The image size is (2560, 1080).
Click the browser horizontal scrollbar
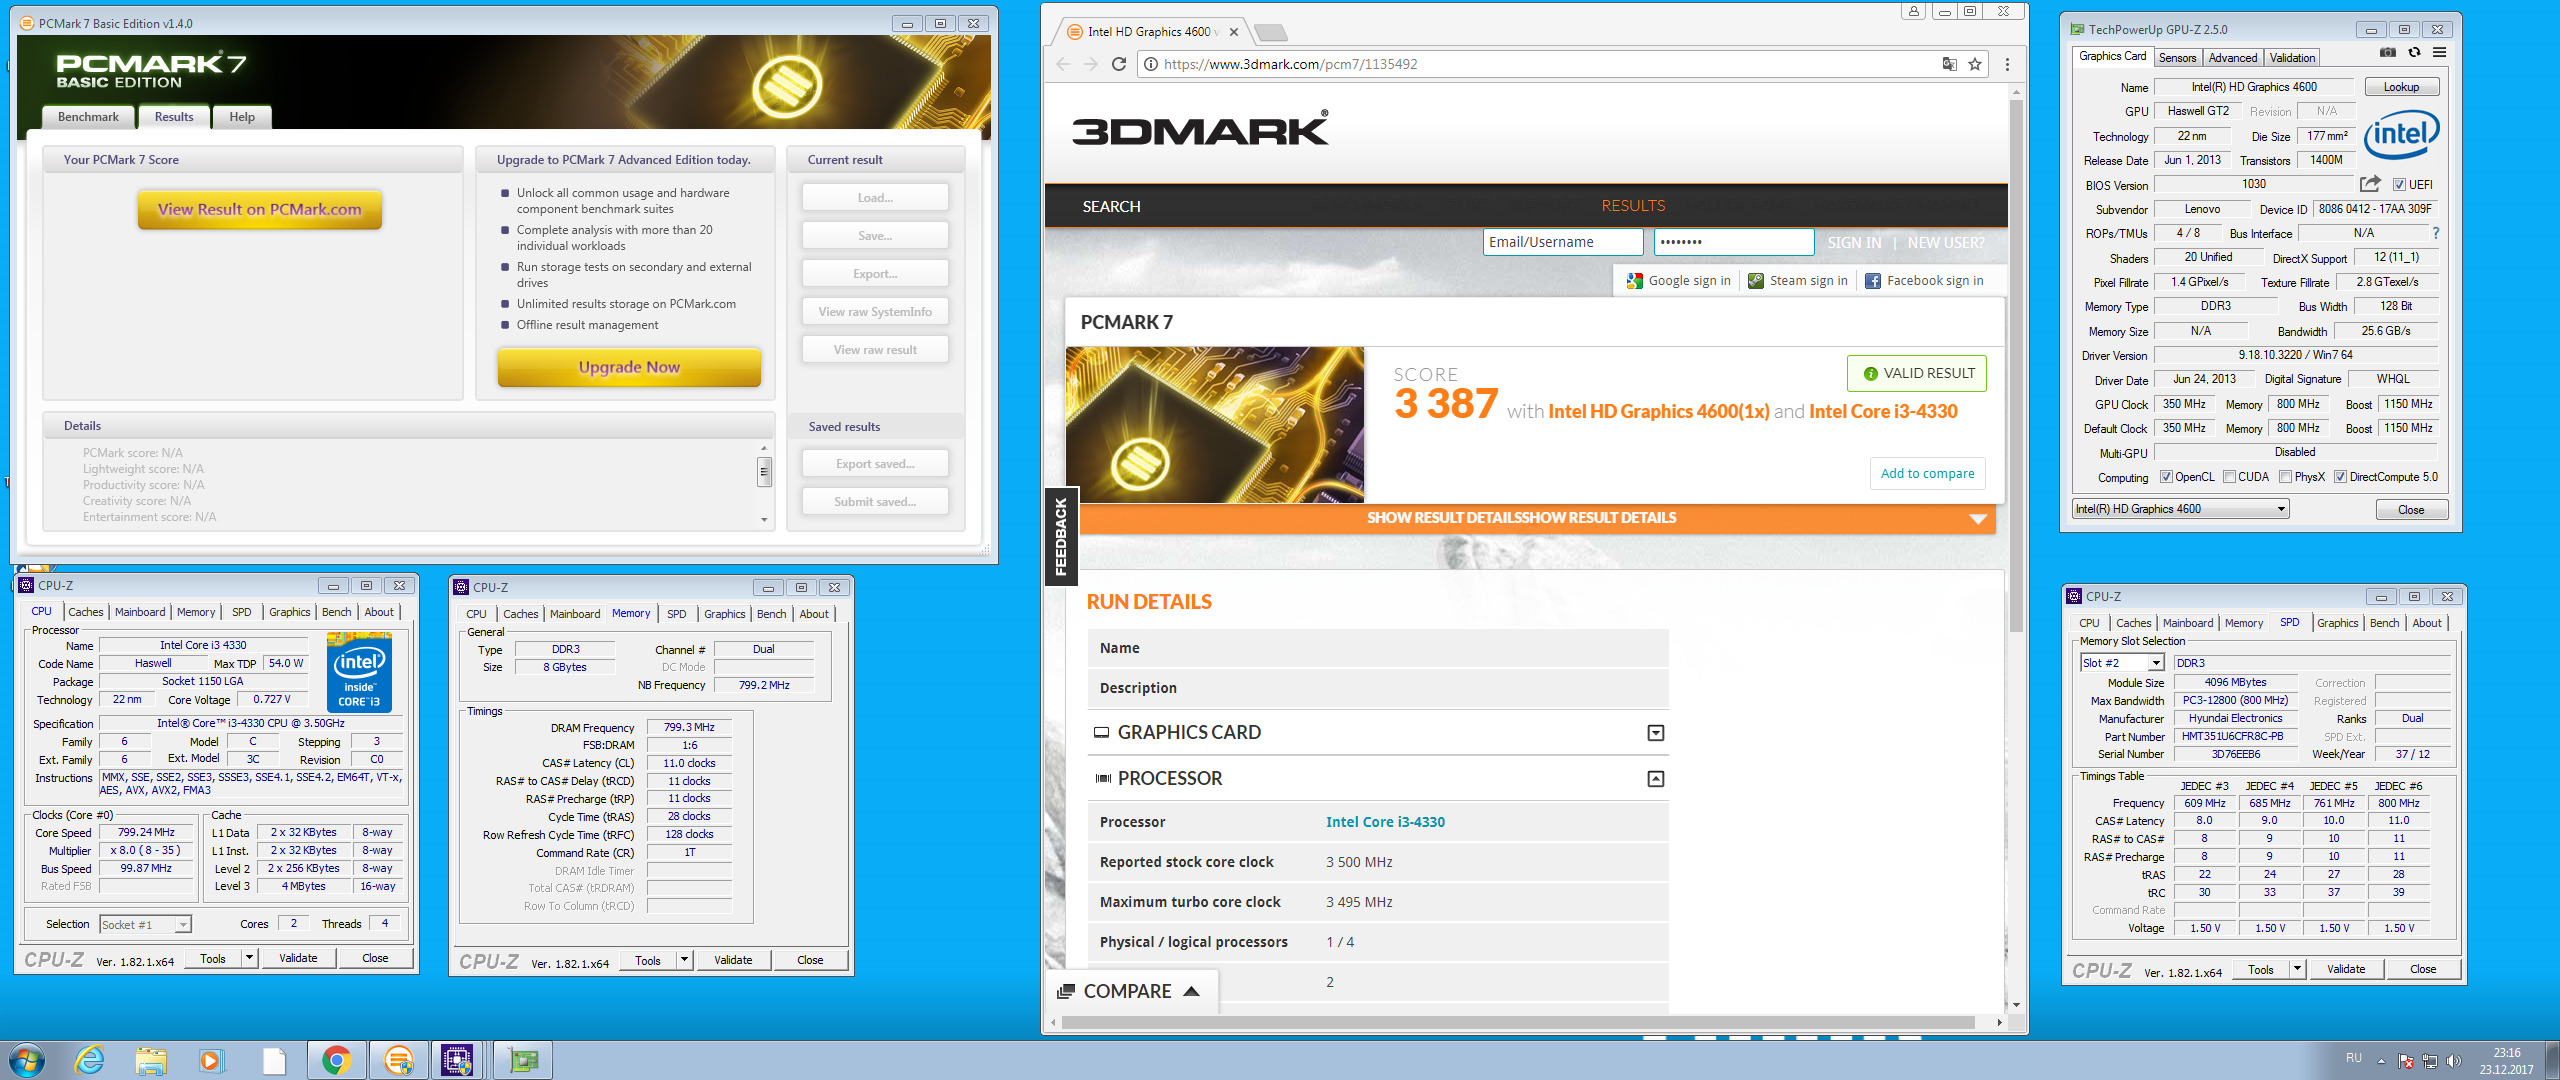pyautogui.click(x=1519, y=1022)
